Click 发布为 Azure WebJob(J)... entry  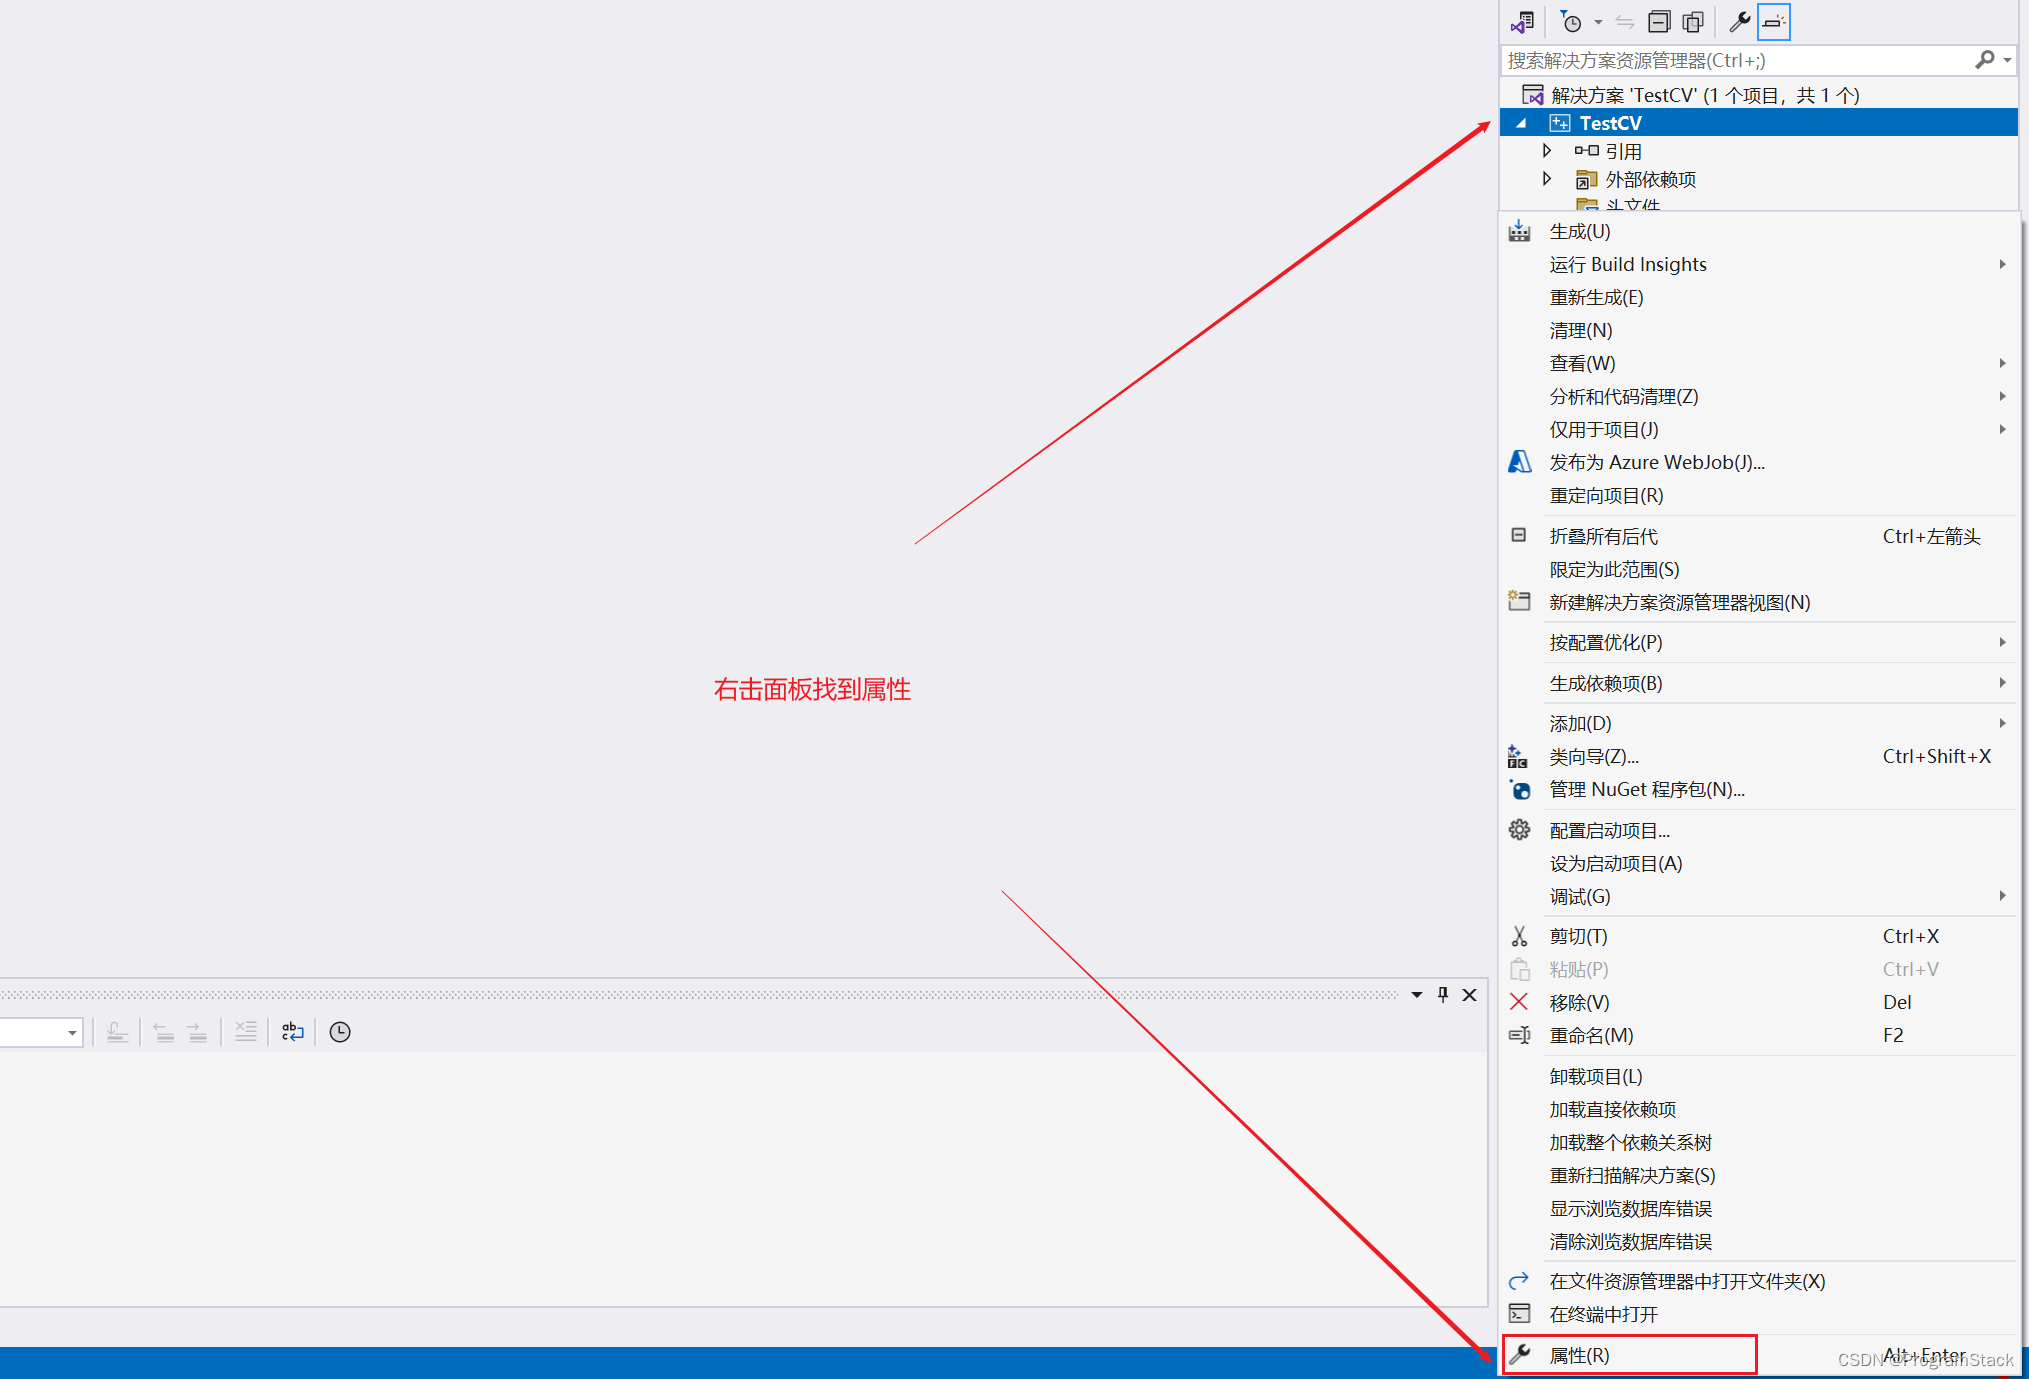tap(1759, 462)
